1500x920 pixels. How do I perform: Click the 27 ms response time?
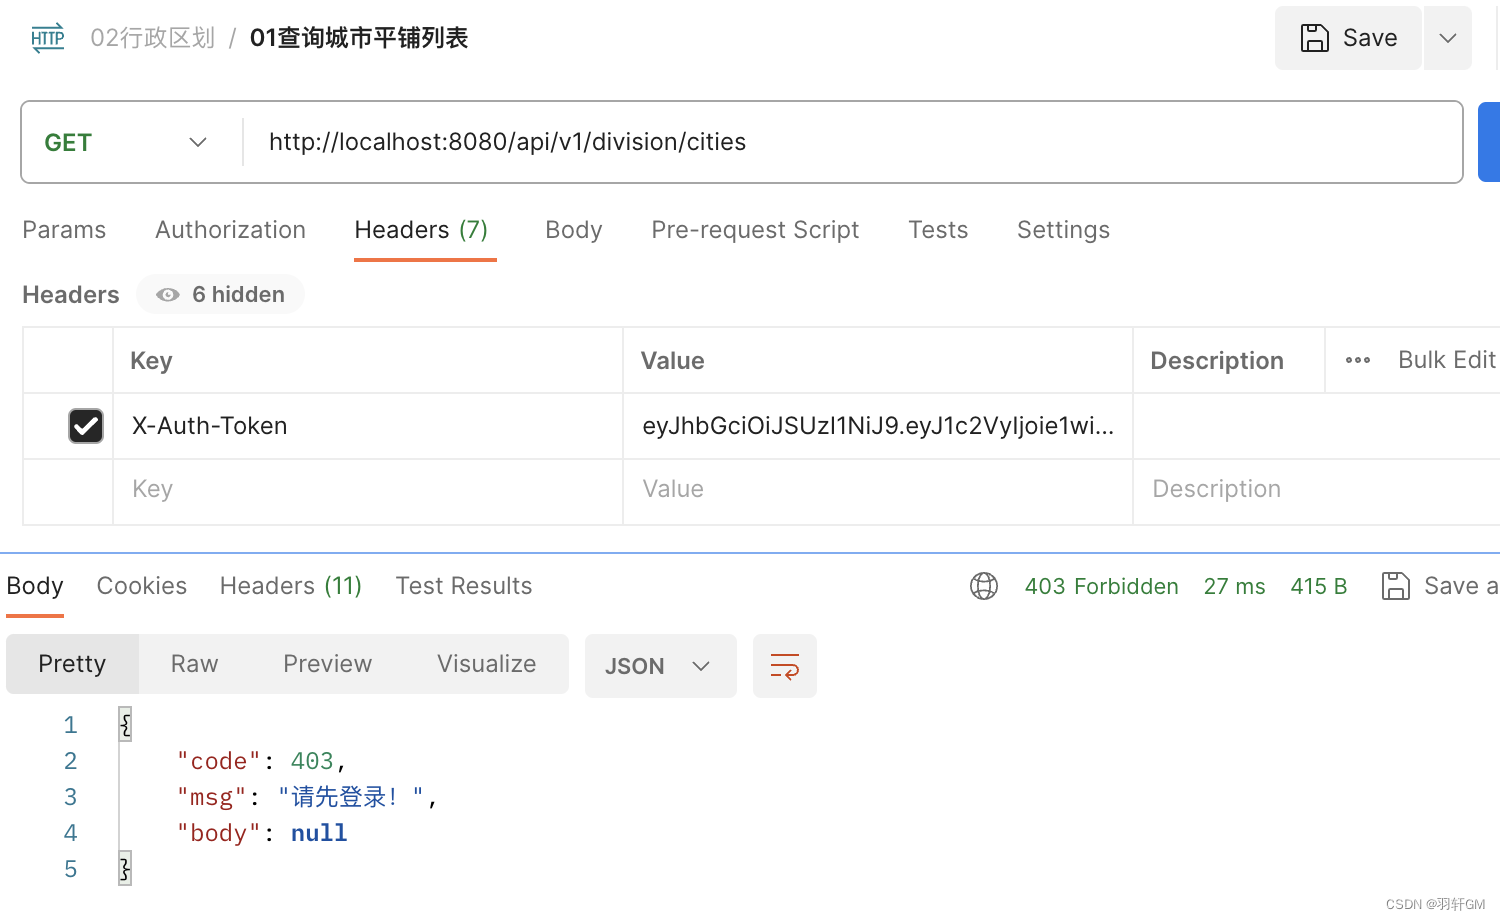click(x=1234, y=586)
